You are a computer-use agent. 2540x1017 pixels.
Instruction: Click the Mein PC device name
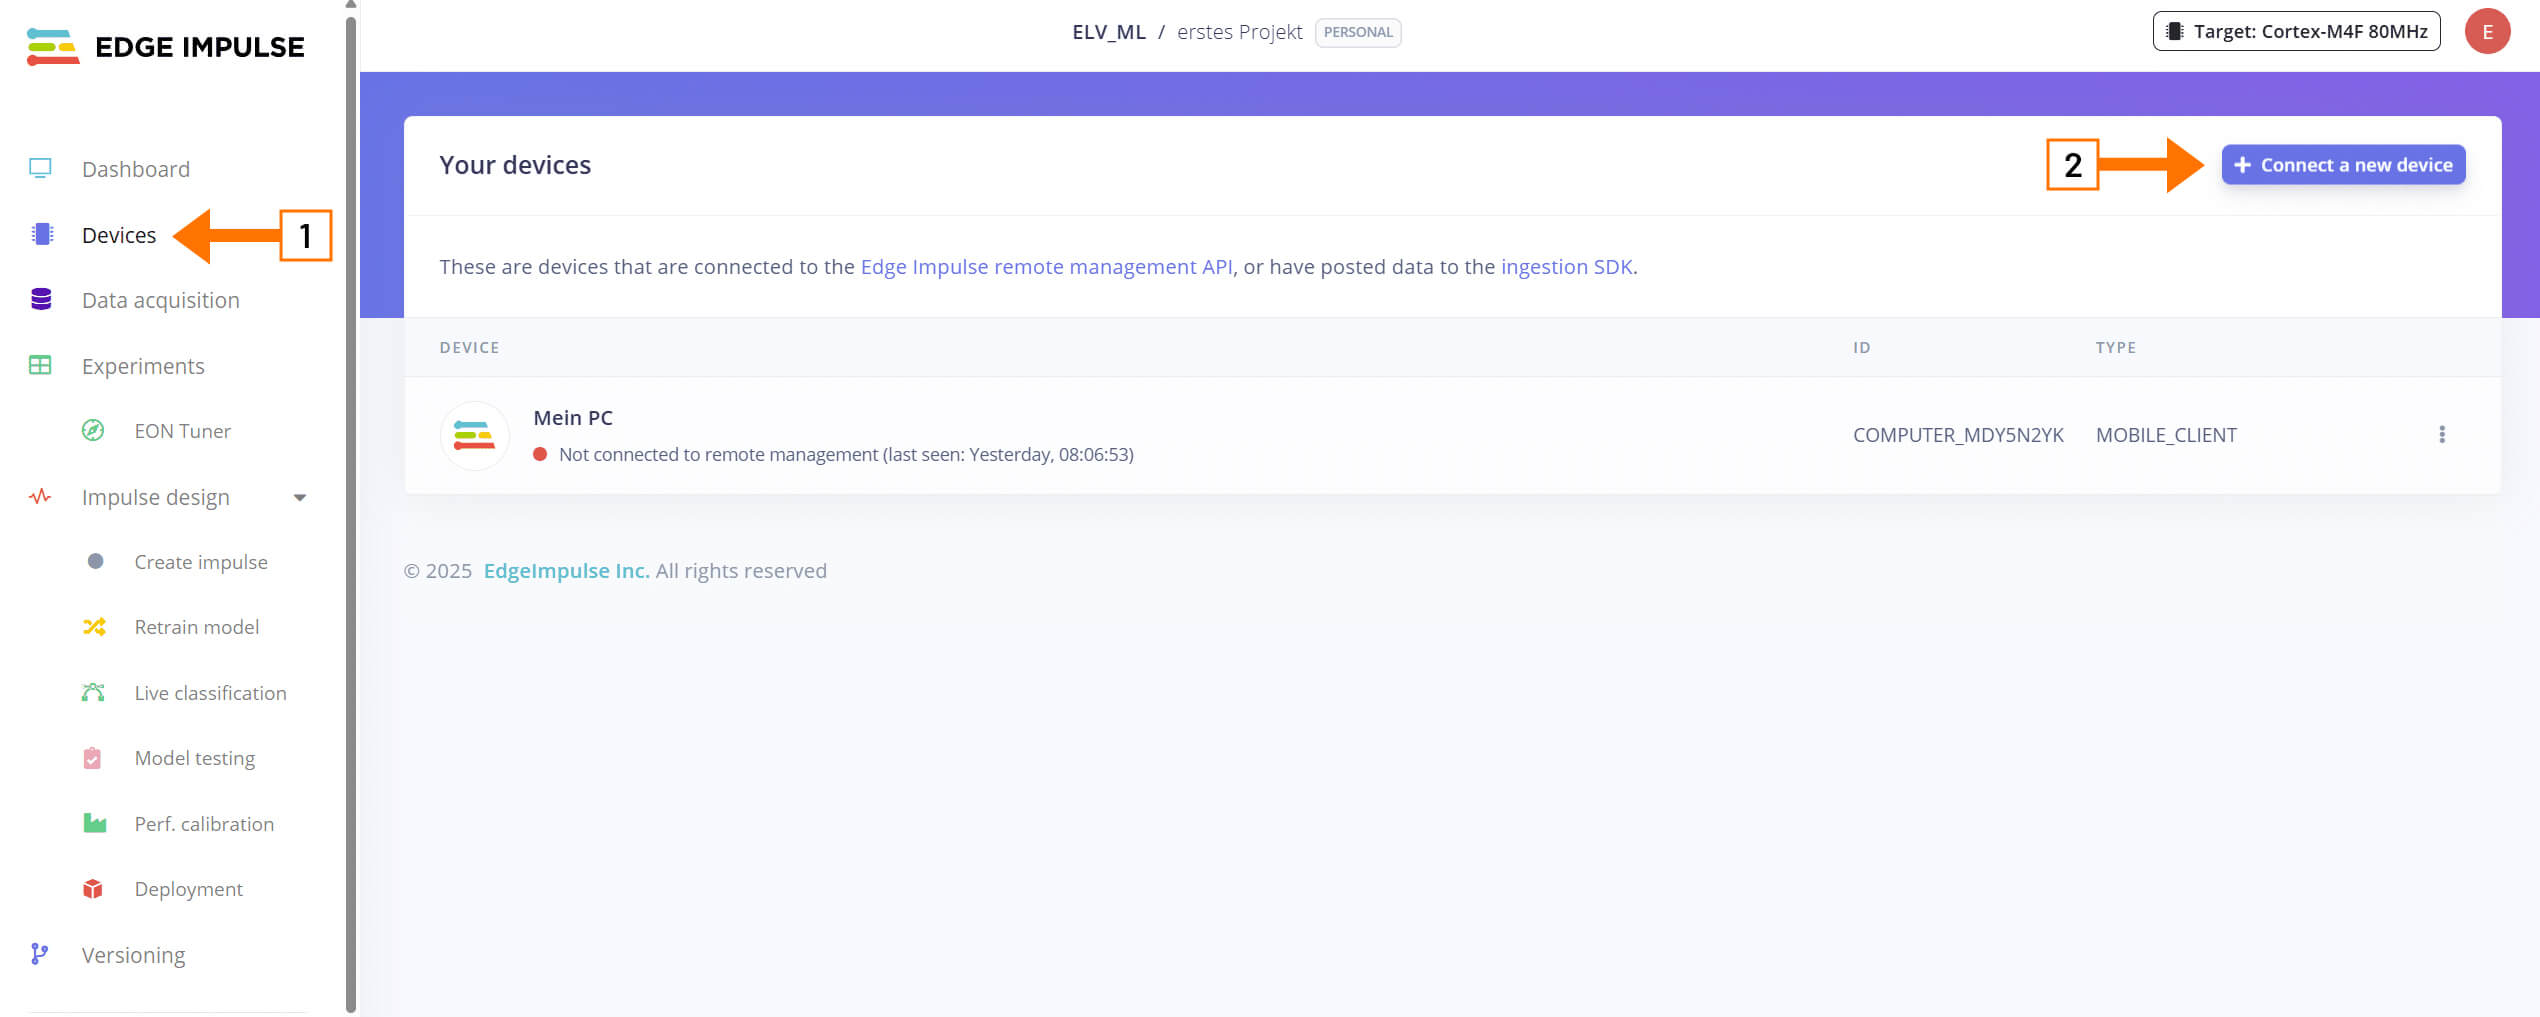(573, 418)
